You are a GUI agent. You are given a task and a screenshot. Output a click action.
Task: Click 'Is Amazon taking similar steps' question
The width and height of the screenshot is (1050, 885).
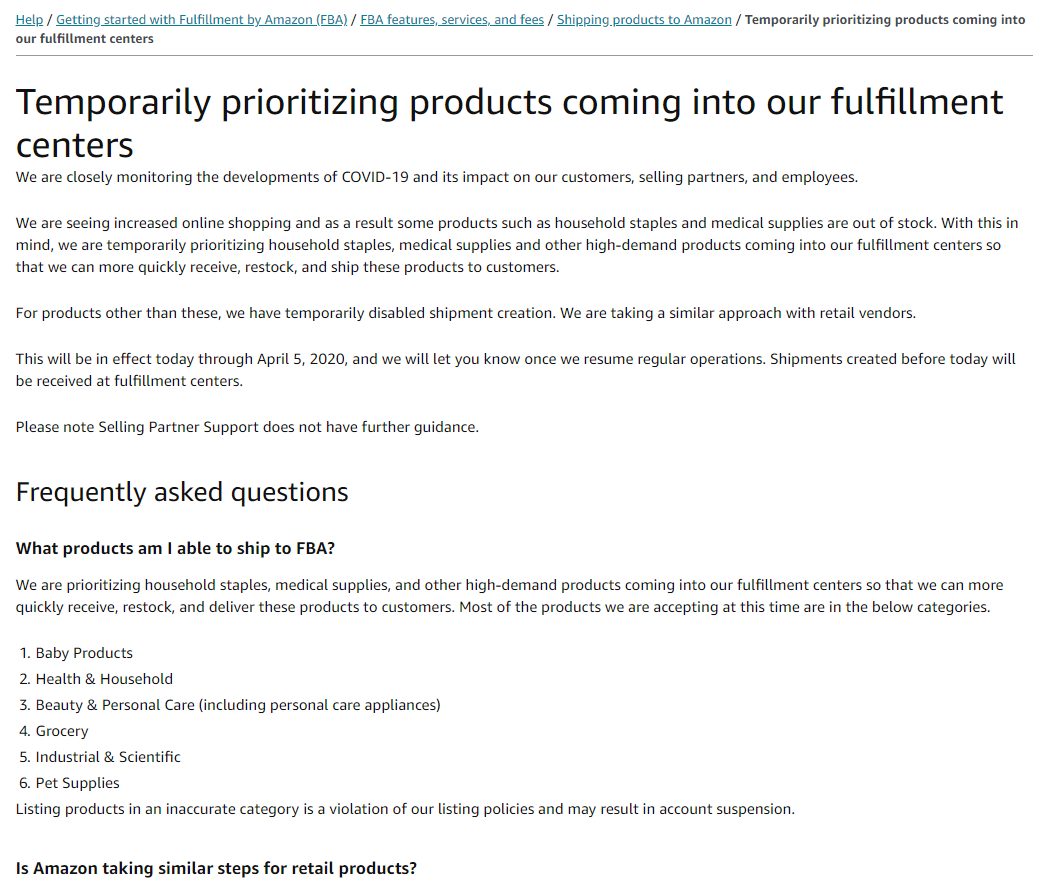click(216, 868)
